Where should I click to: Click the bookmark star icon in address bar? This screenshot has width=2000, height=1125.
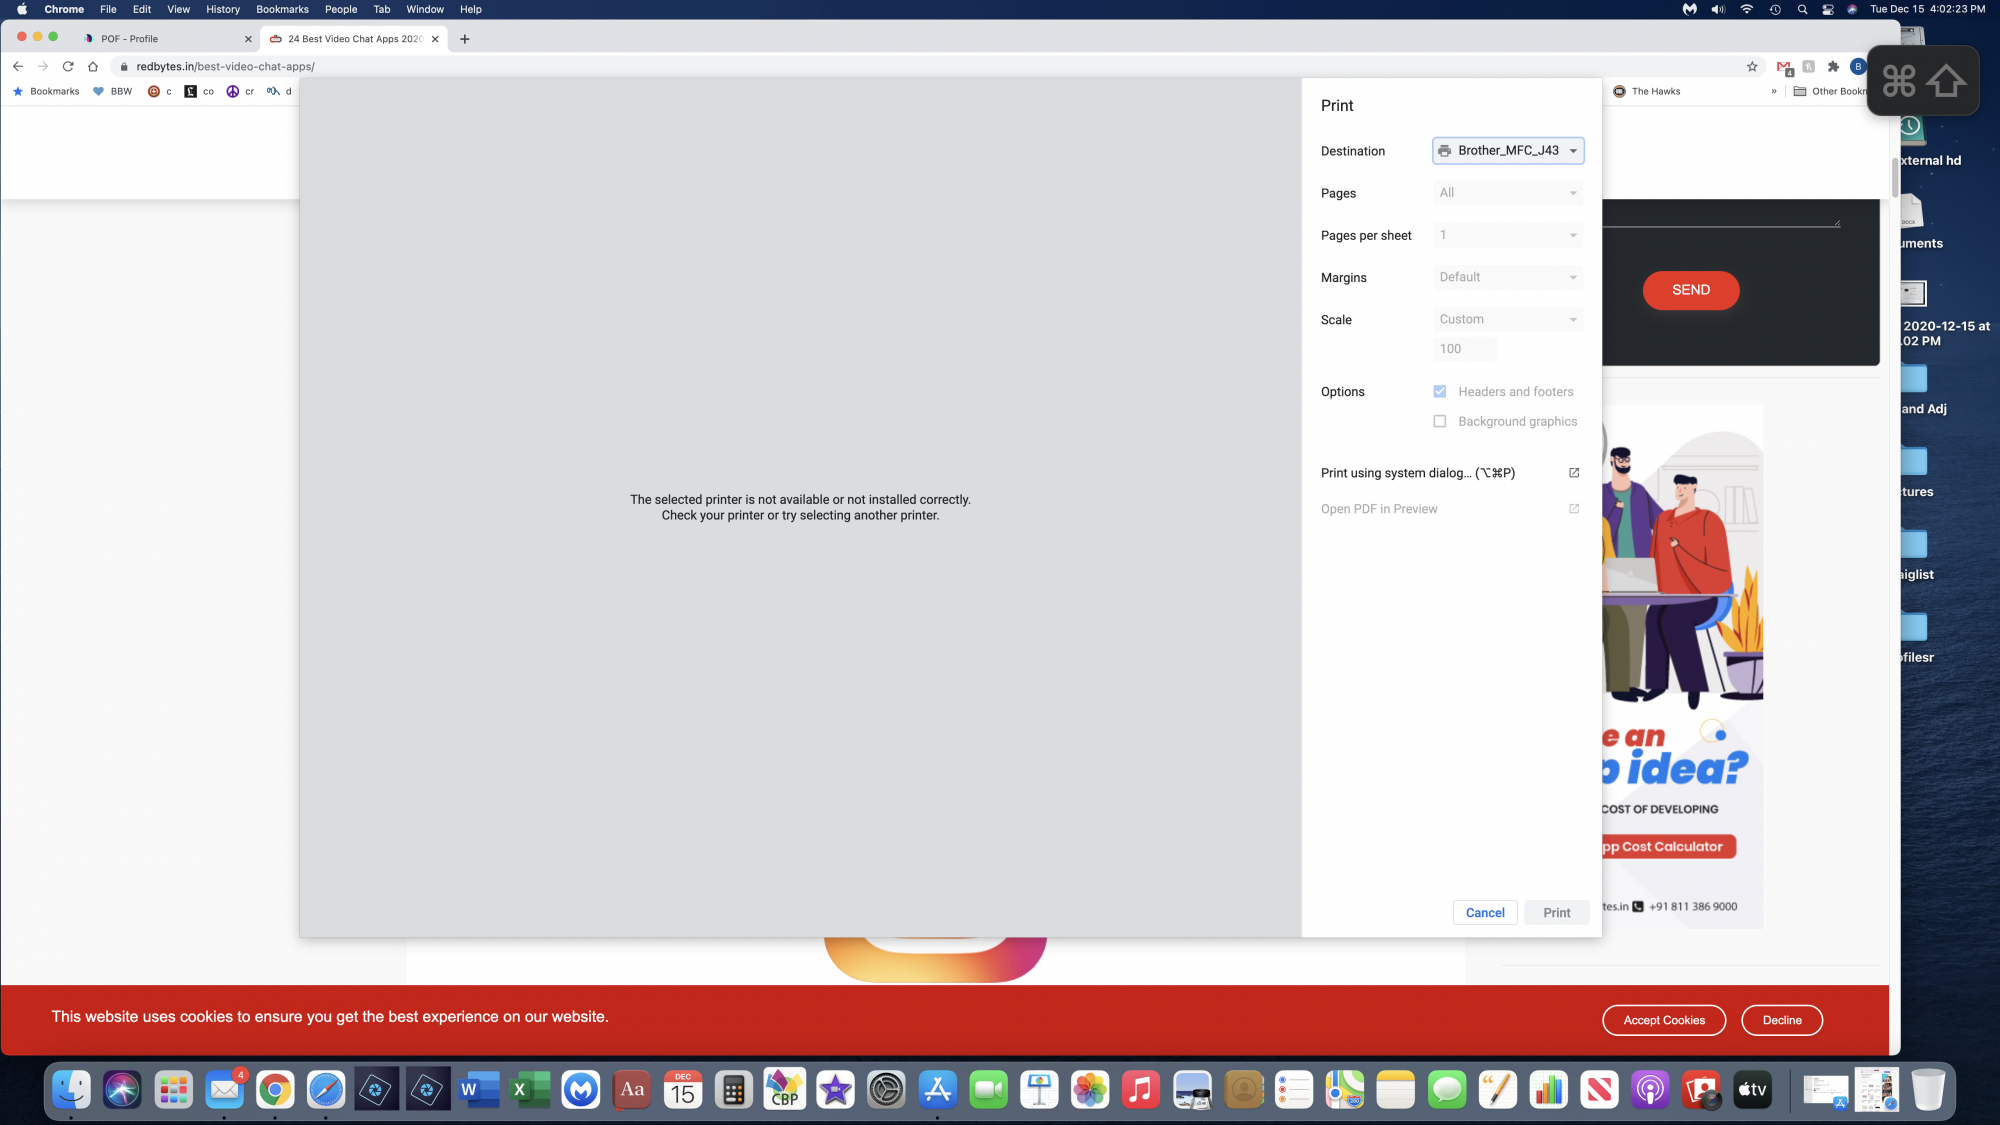tap(1752, 67)
